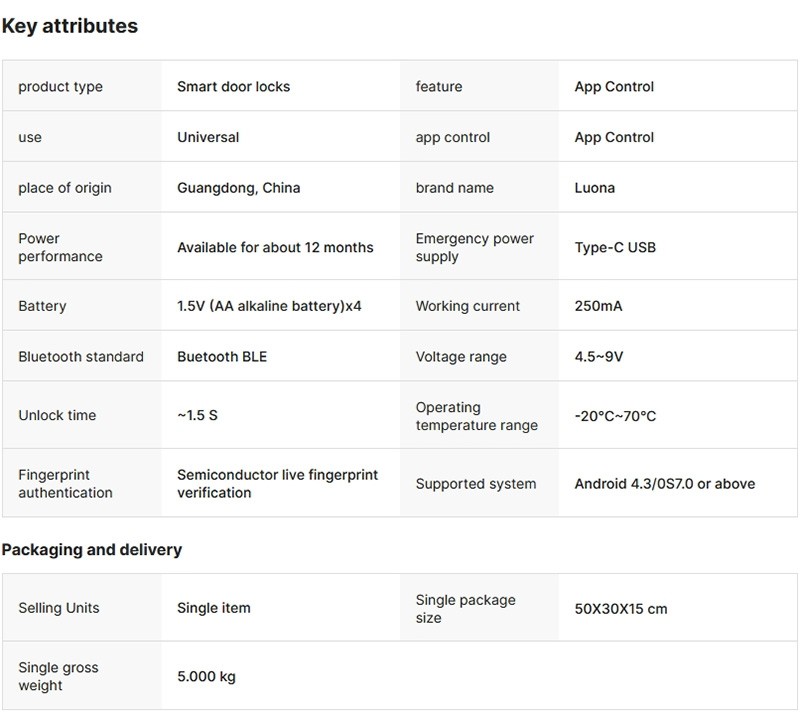Click the Supported system label

point(476,484)
